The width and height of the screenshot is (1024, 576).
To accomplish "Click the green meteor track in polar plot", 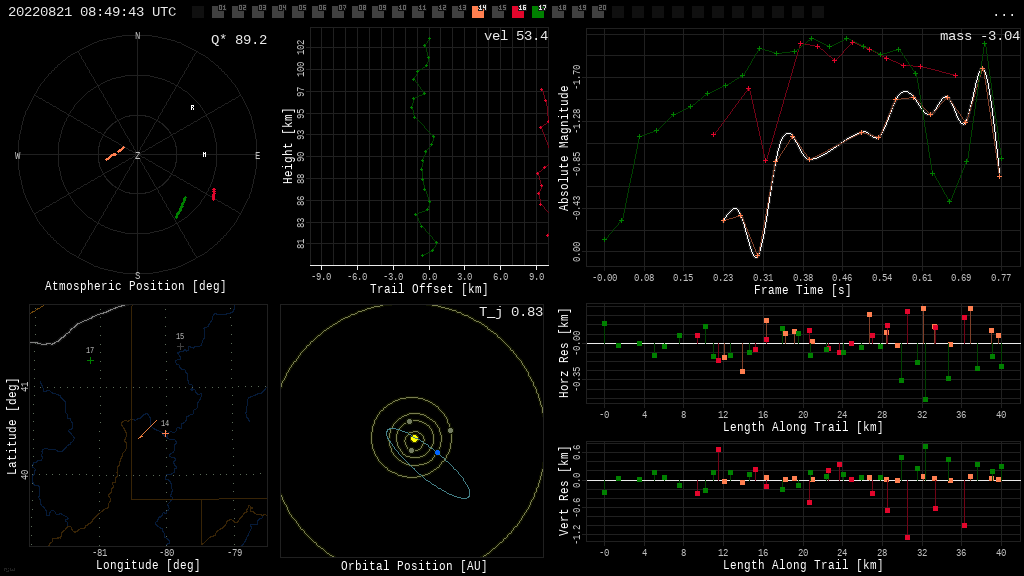I will point(181,208).
